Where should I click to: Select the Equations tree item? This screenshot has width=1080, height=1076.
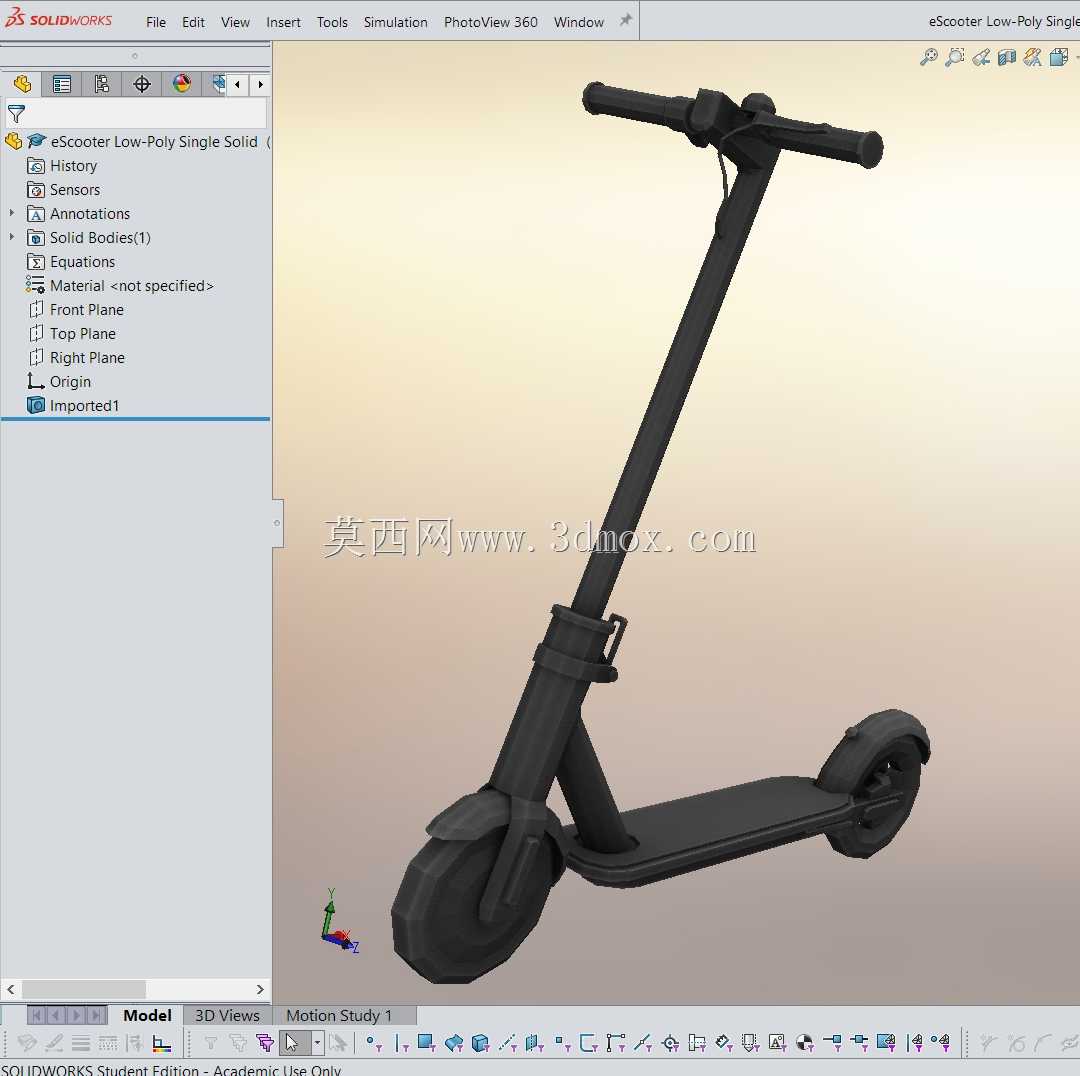click(x=71, y=261)
